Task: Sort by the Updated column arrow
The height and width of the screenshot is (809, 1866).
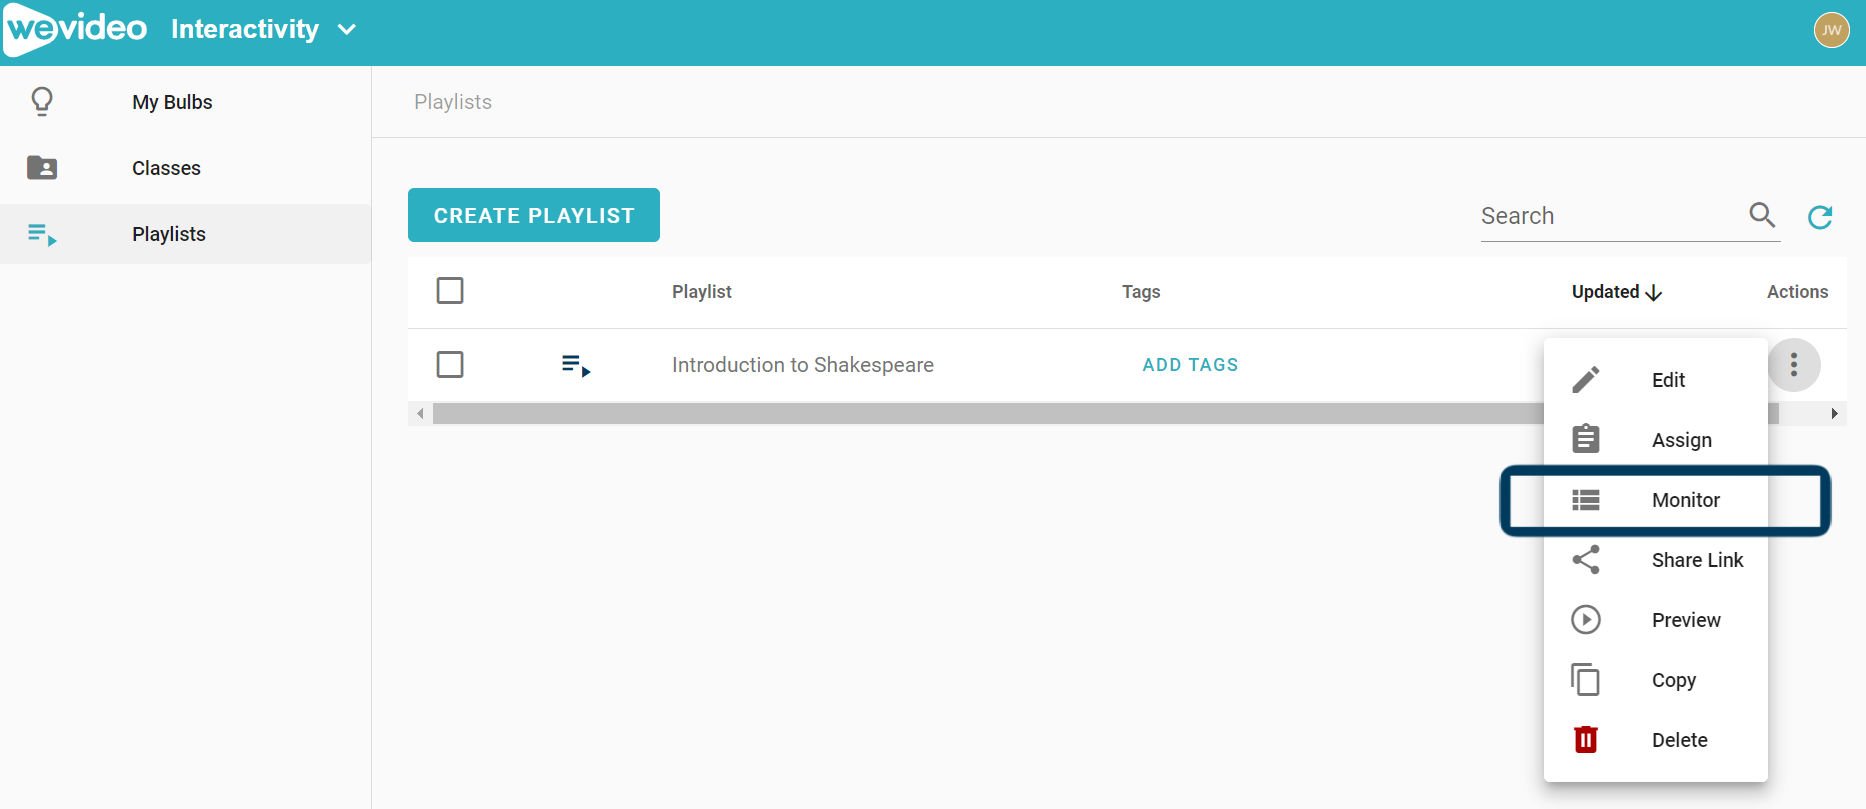Action: point(1654,292)
